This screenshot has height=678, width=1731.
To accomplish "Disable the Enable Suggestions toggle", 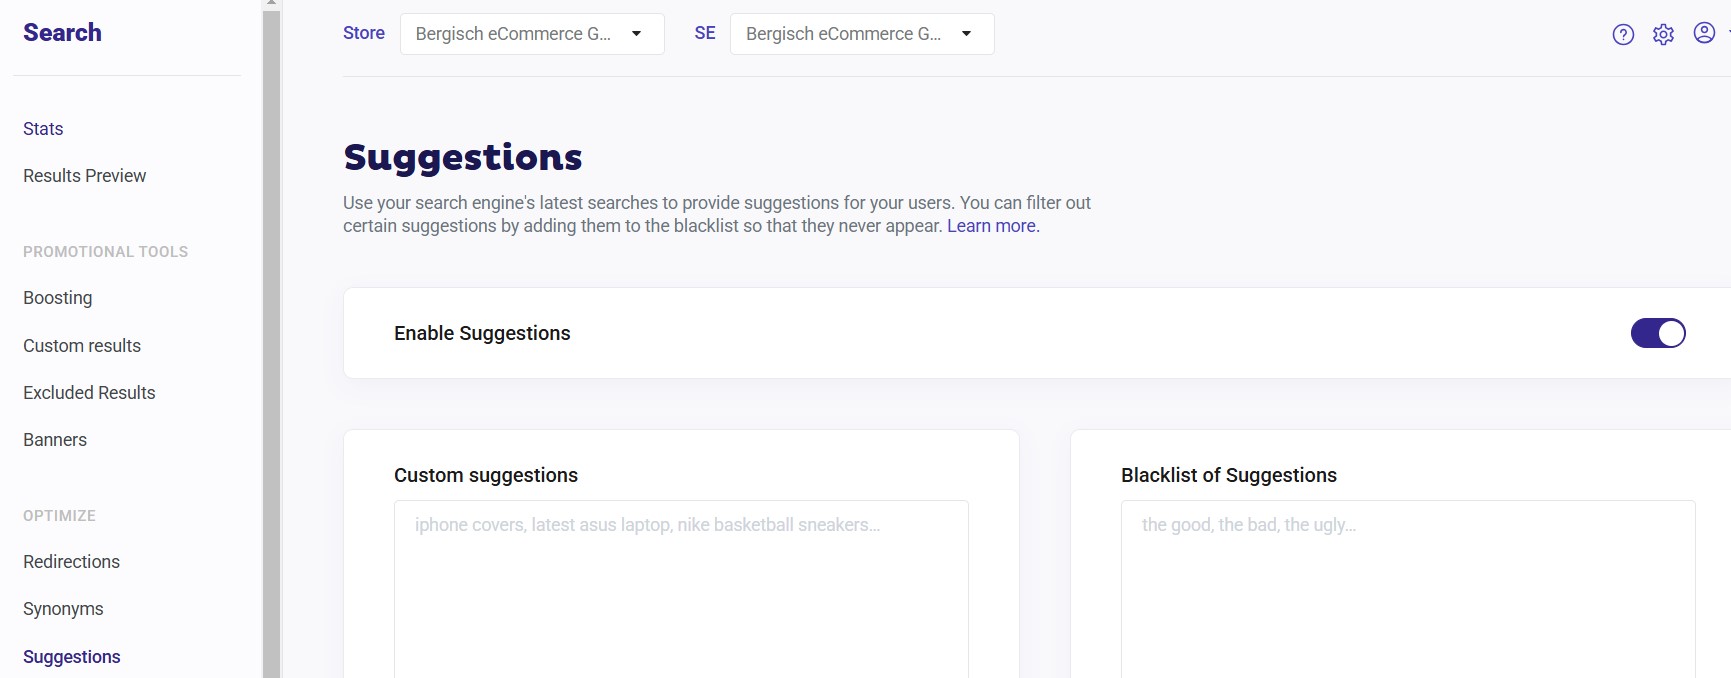I will tap(1657, 333).
